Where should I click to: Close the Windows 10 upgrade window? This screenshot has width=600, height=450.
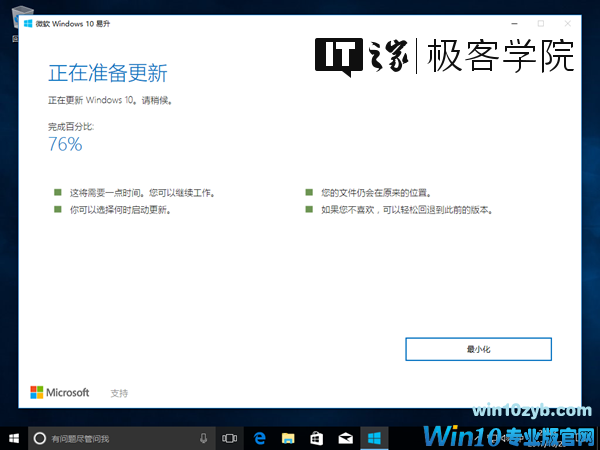(x=568, y=24)
